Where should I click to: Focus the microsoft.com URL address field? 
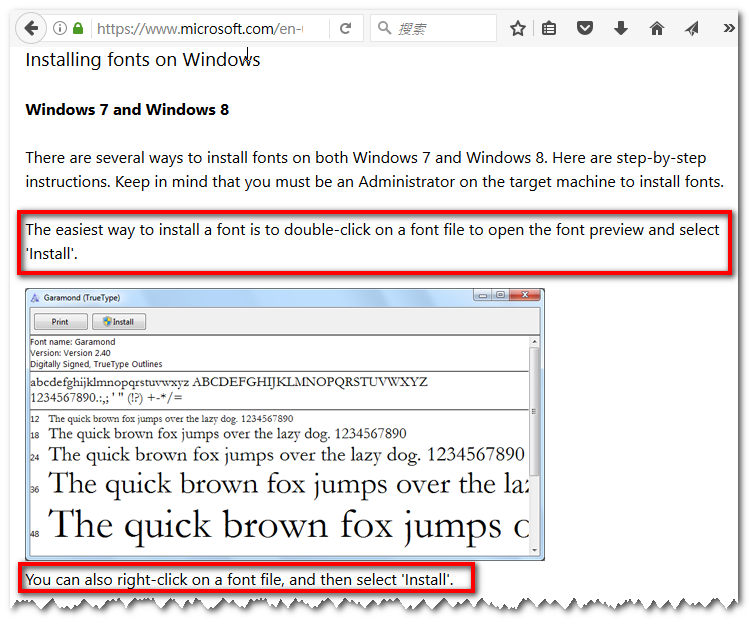pyautogui.click(x=200, y=29)
